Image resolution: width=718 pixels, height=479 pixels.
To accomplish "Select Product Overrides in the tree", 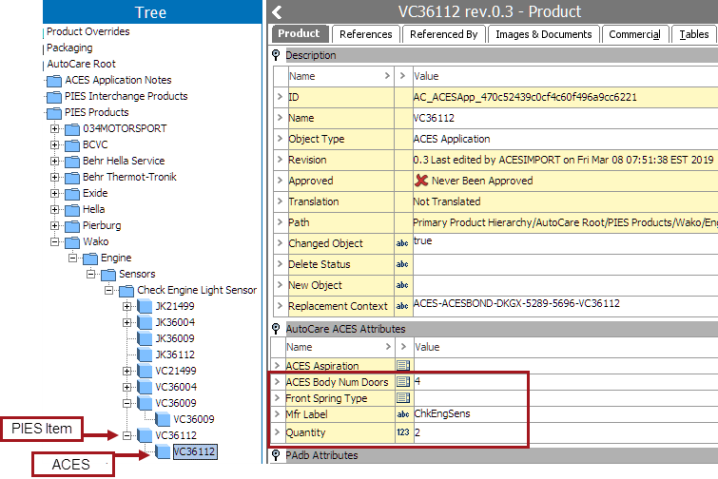I will (x=88, y=32).
